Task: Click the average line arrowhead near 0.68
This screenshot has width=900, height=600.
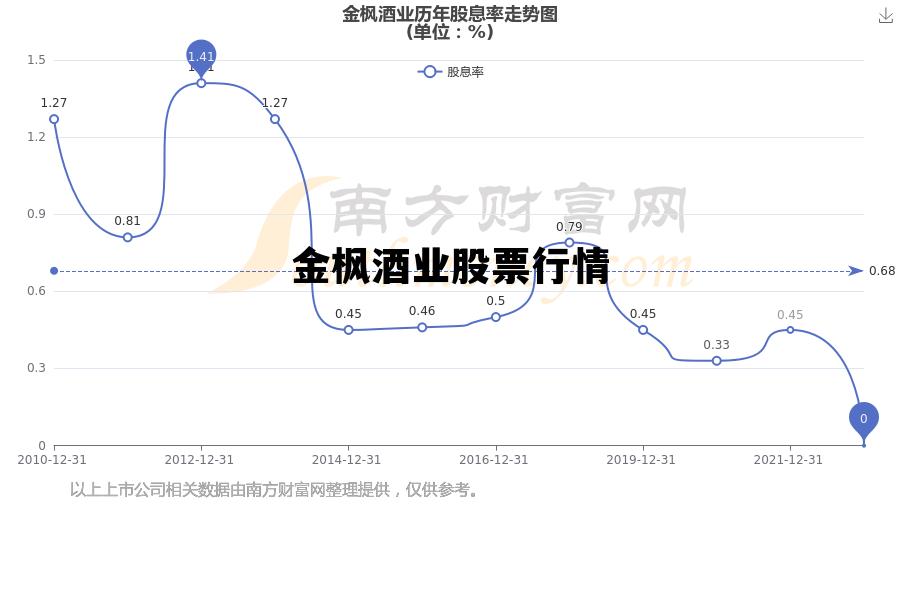Action: click(855, 271)
